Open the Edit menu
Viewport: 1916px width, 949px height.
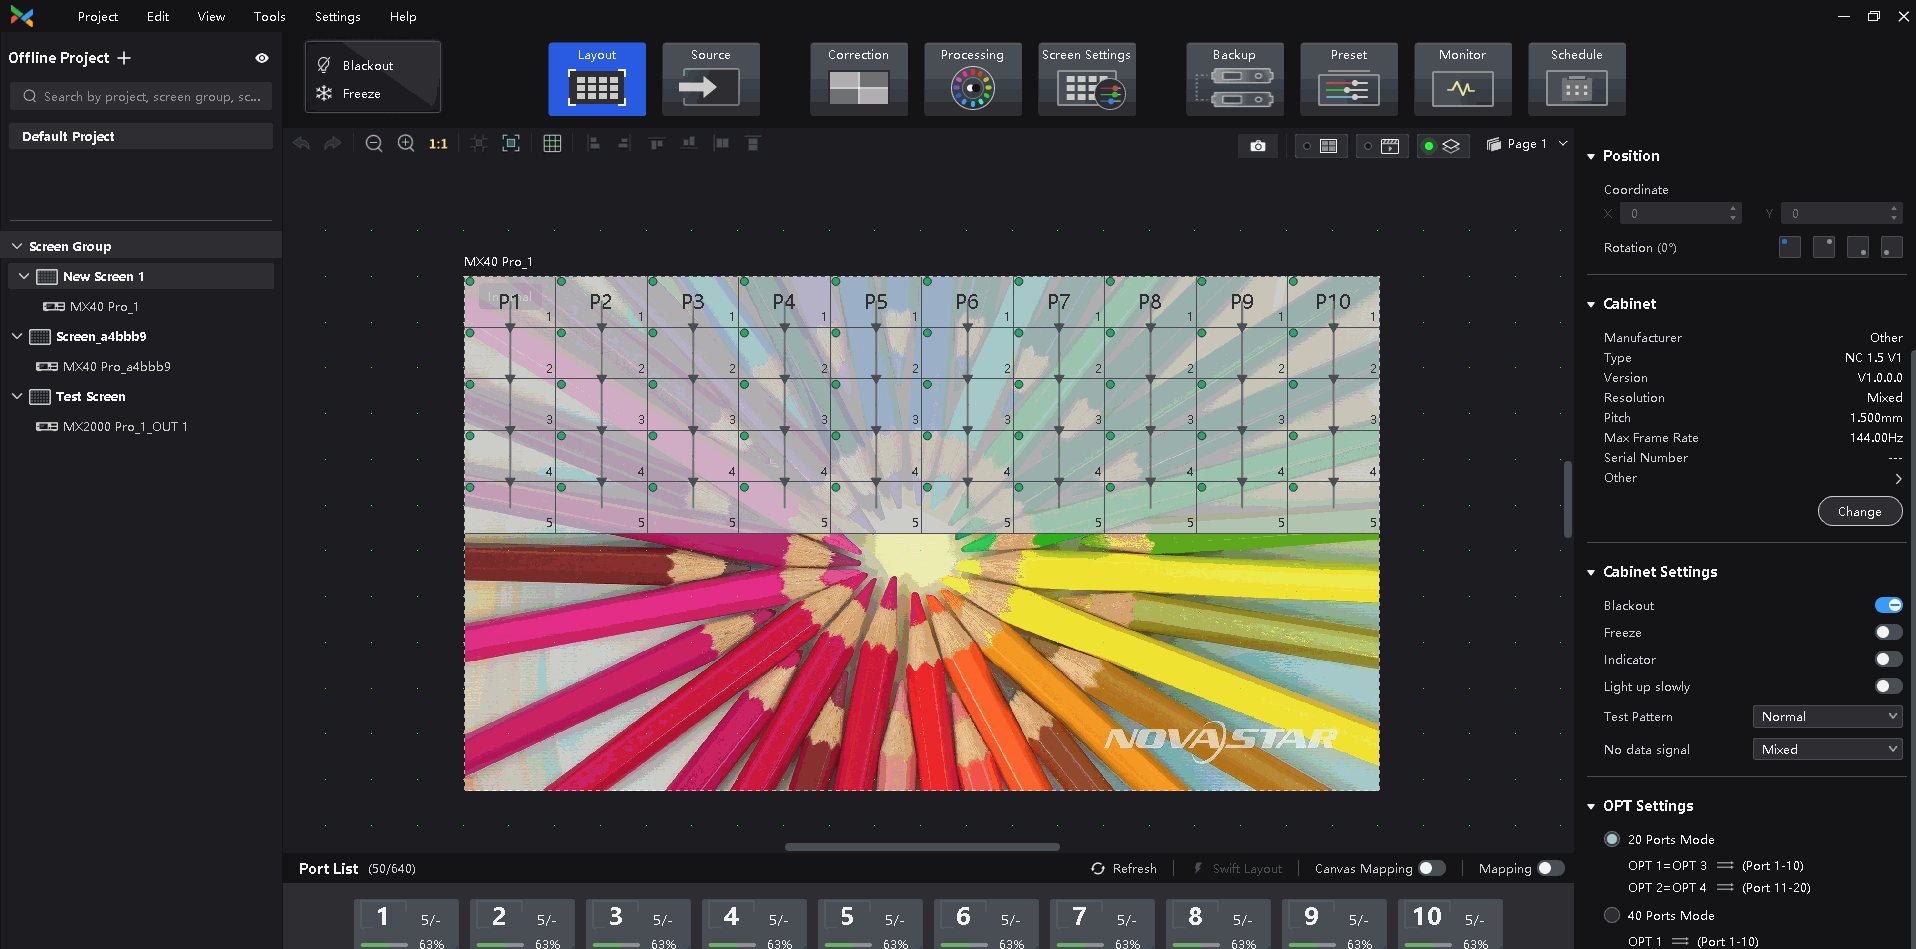pyautogui.click(x=158, y=16)
